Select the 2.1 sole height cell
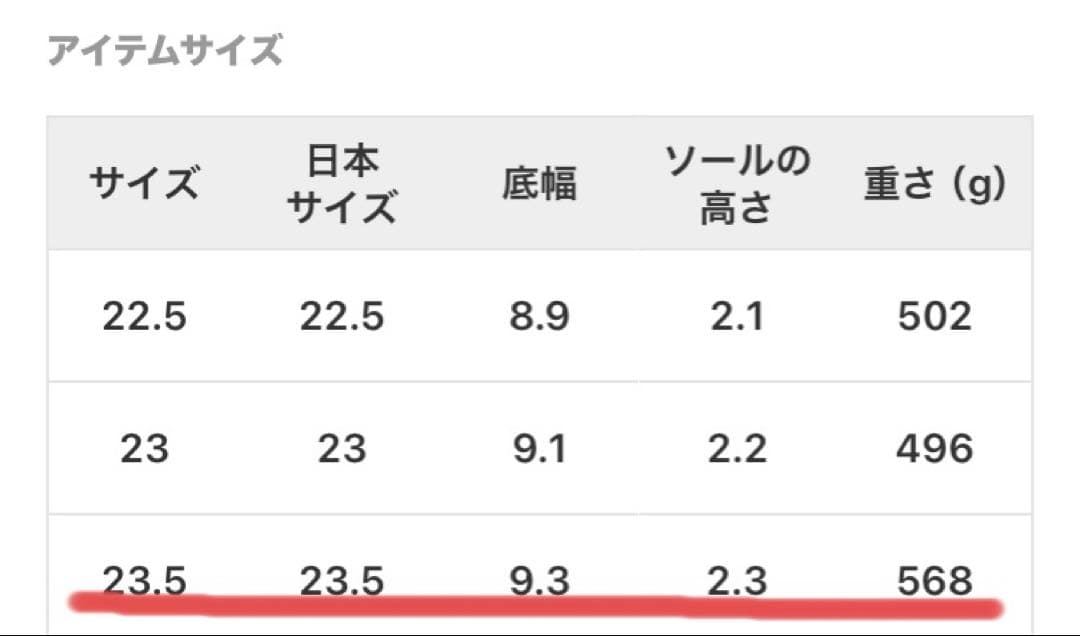 click(x=737, y=316)
